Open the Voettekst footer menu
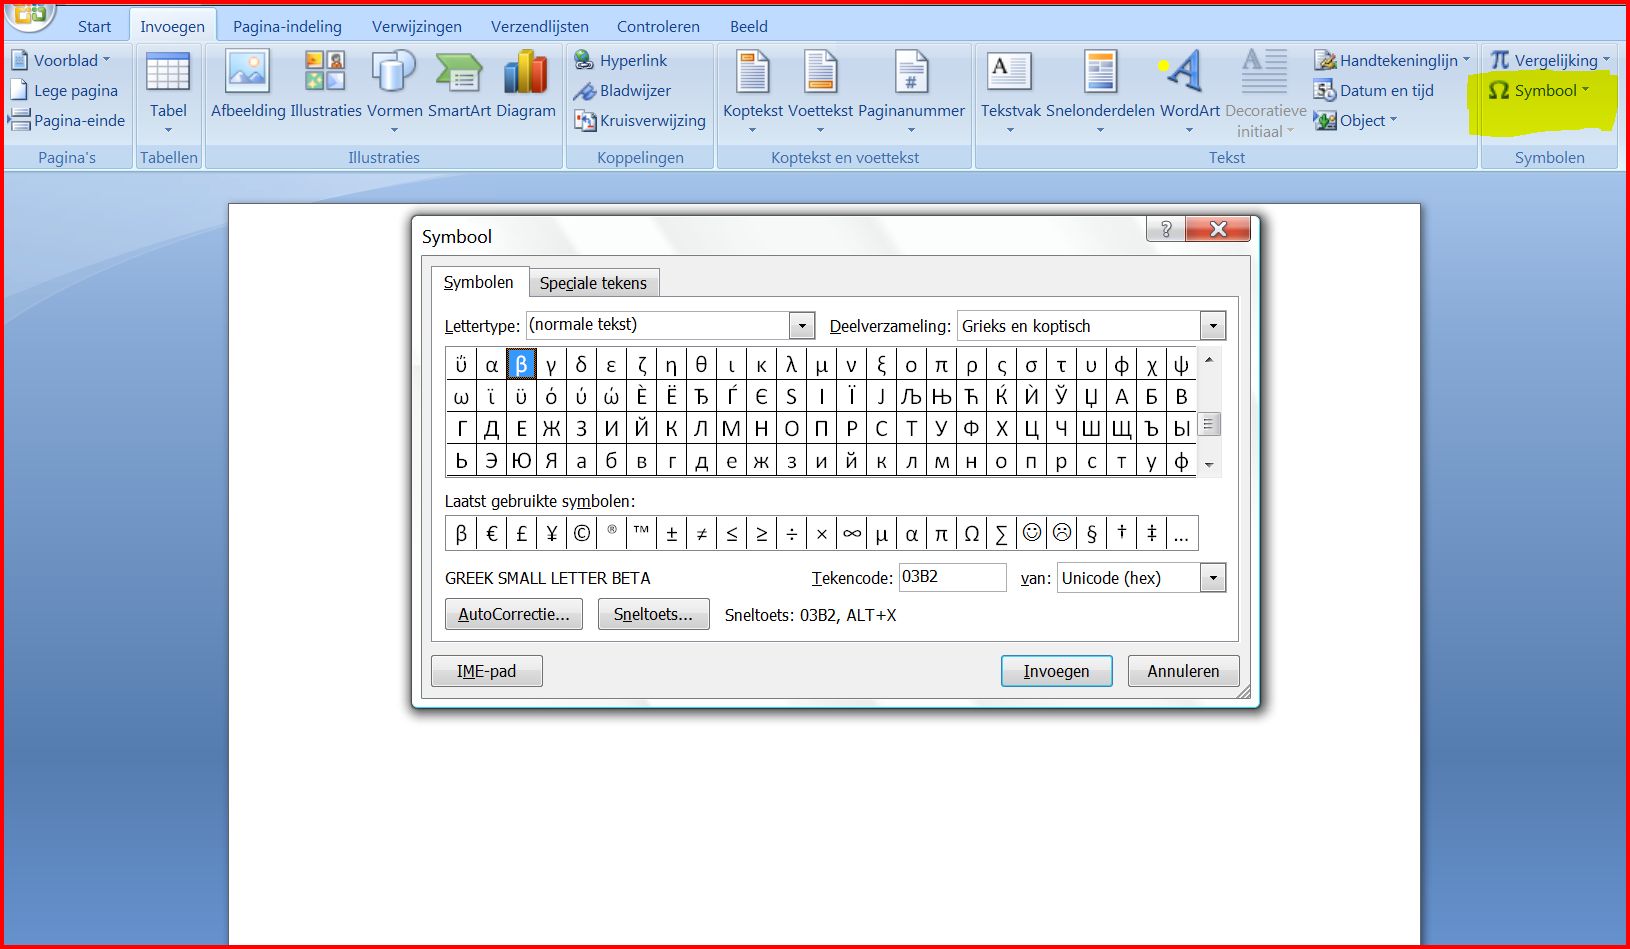Screen dimensions: 1630x949 point(820,92)
